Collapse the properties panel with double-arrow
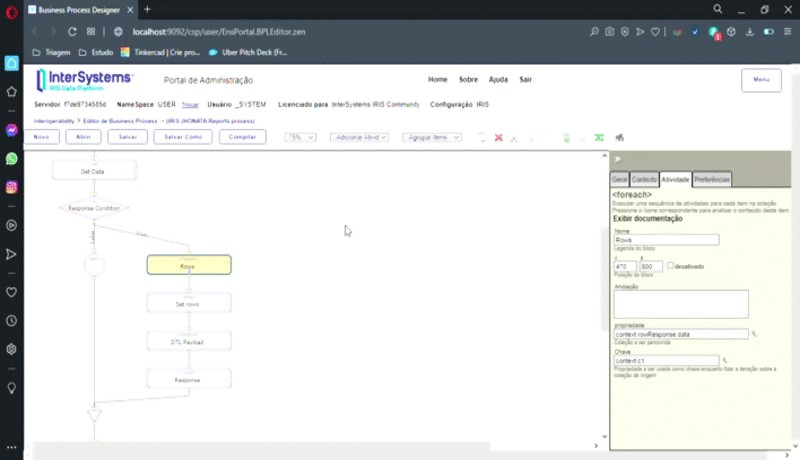This screenshot has width=800, height=460. [618, 159]
